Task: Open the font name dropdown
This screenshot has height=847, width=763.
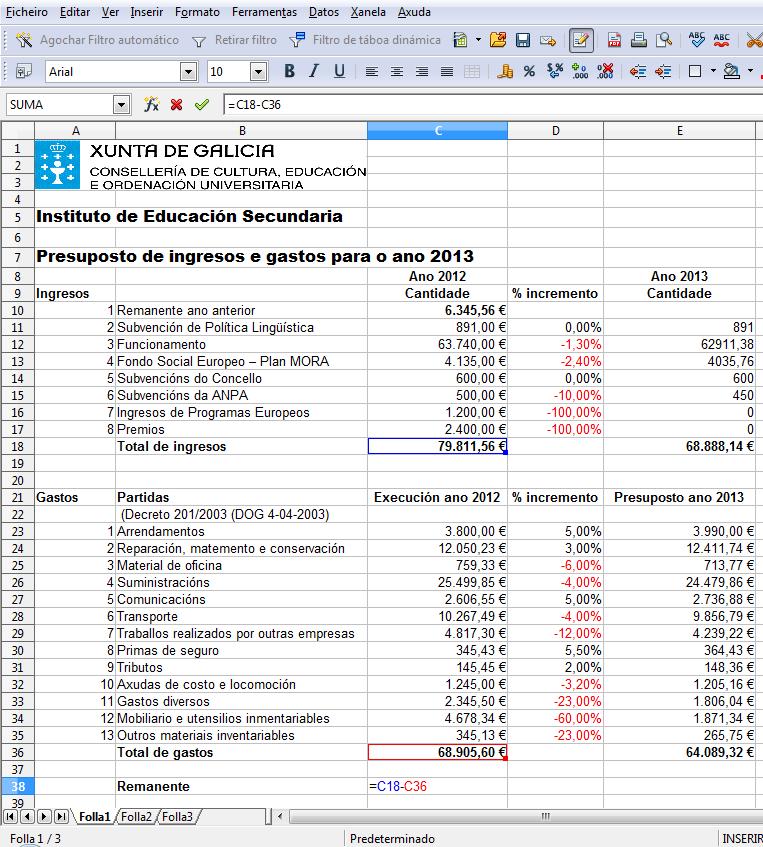Action: [188, 72]
